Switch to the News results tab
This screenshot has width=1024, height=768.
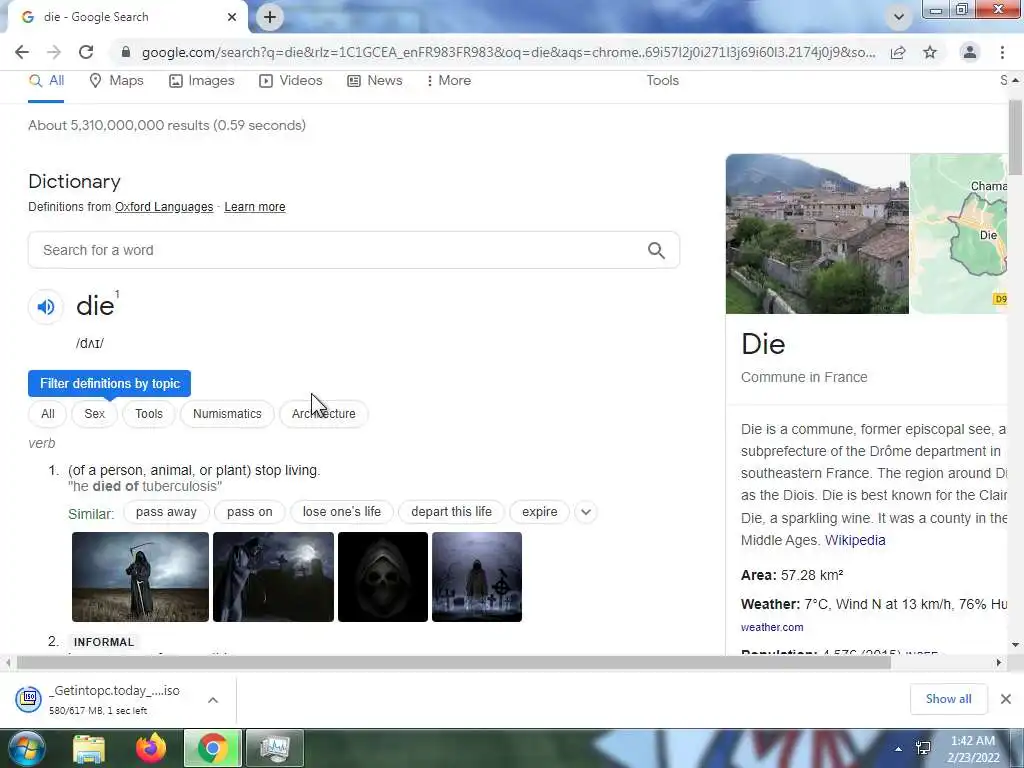(375, 80)
